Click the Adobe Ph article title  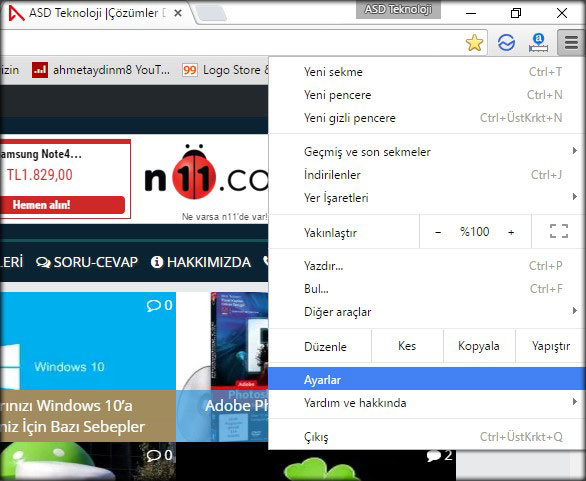[x=236, y=406]
